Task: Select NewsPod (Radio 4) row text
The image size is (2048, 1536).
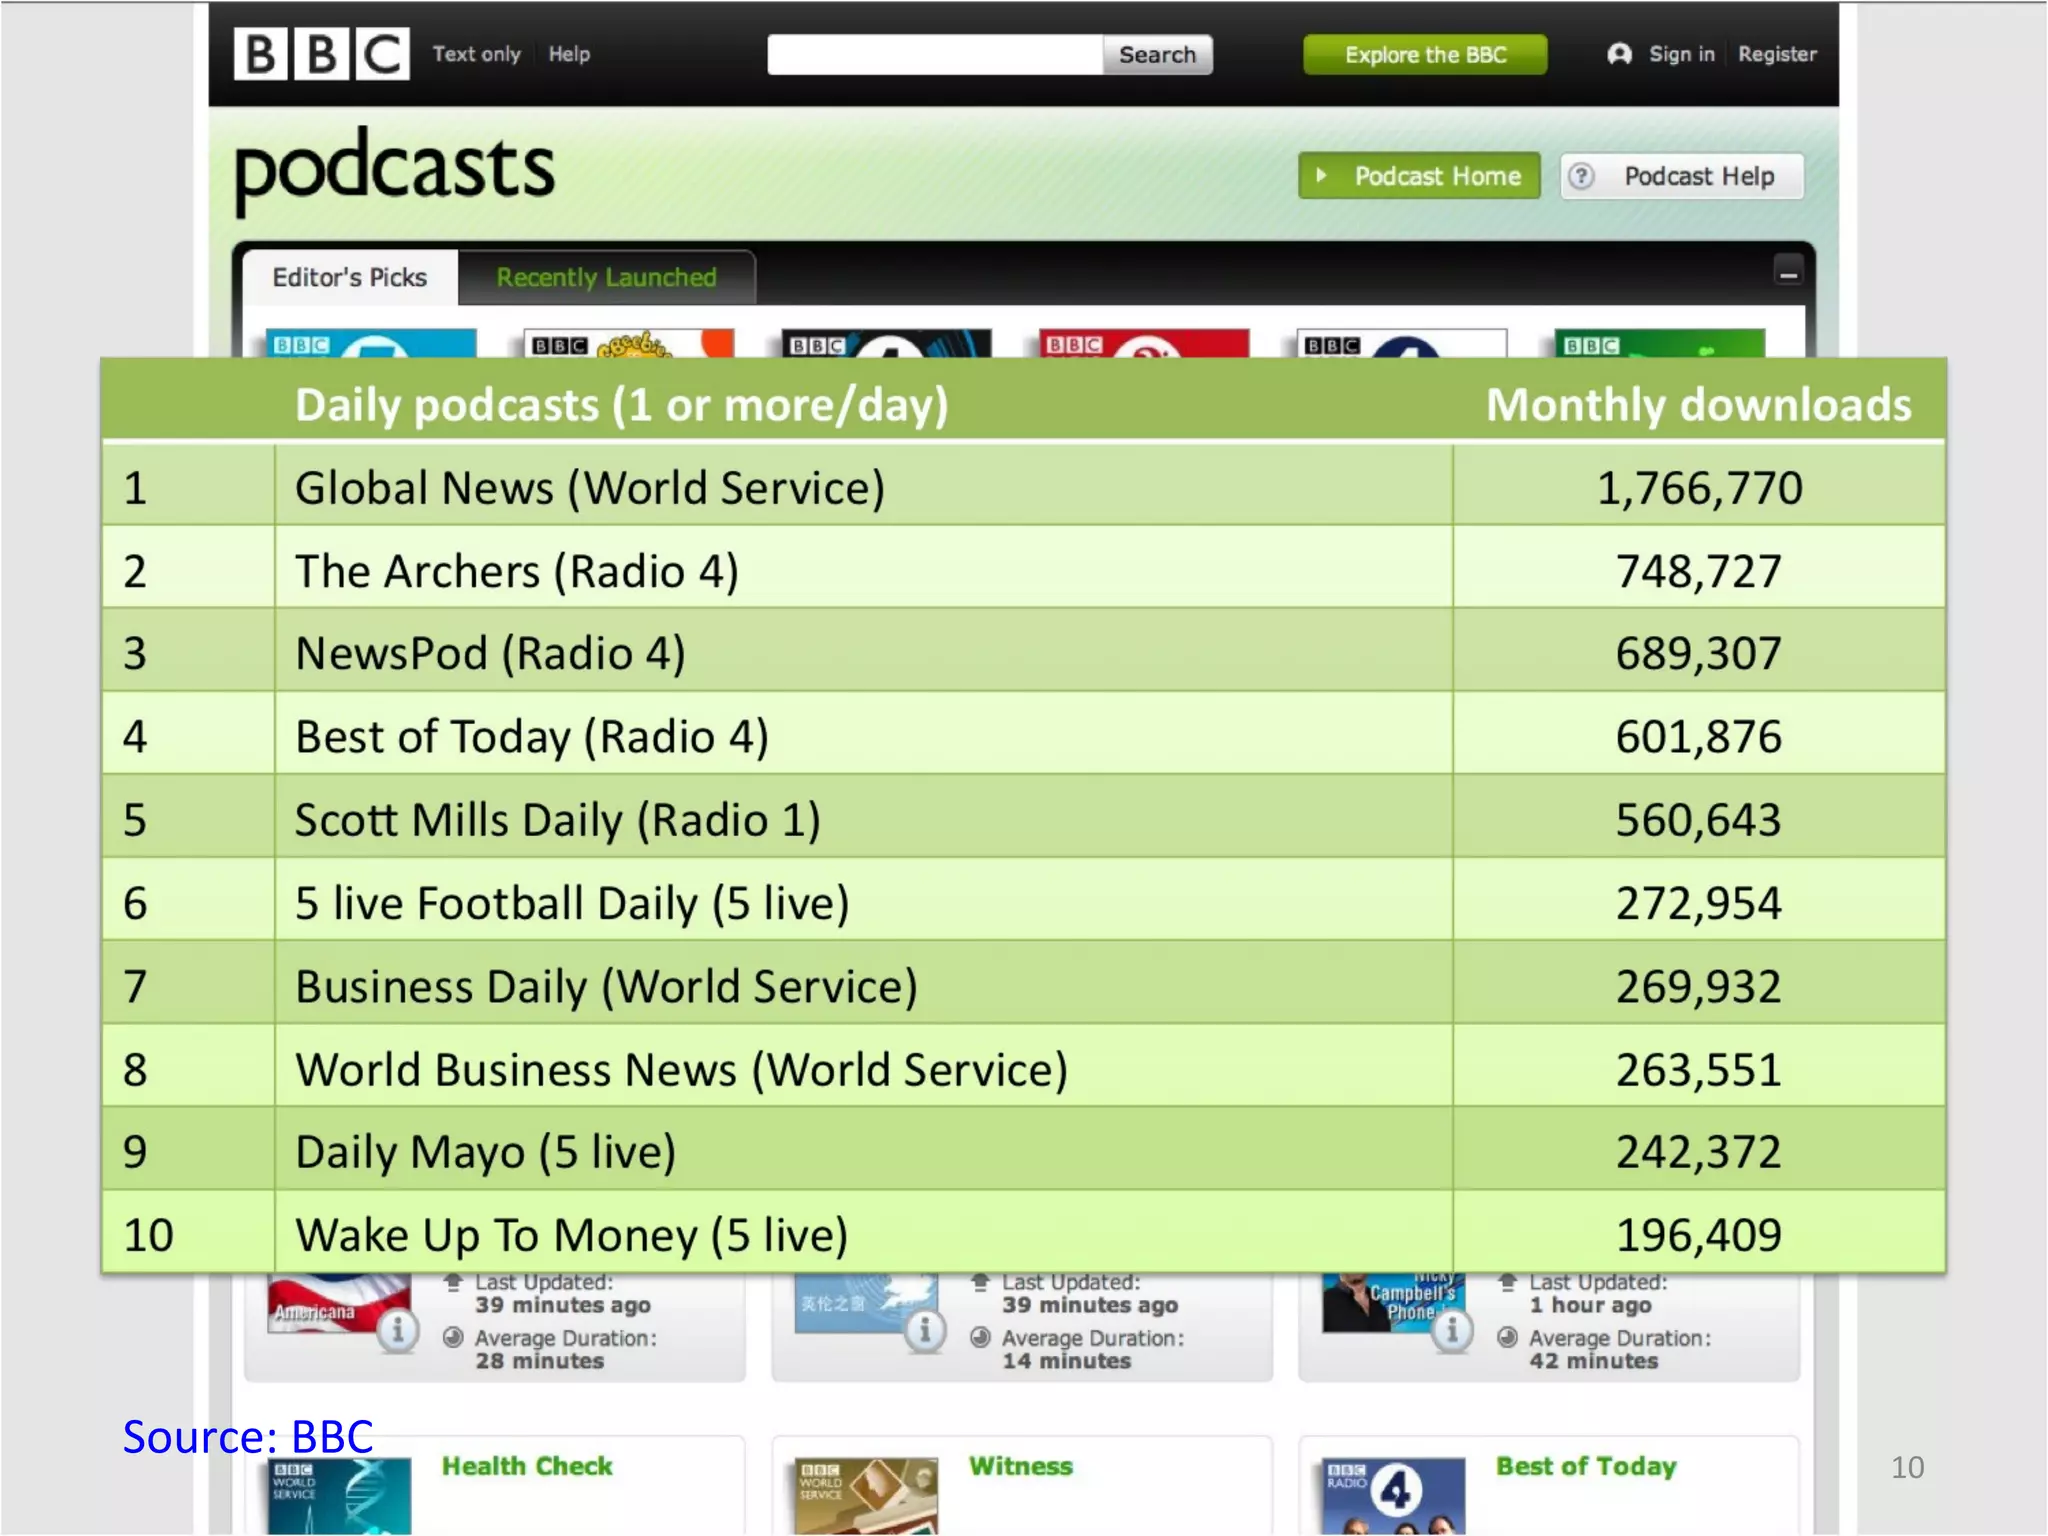Action: (490, 653)
